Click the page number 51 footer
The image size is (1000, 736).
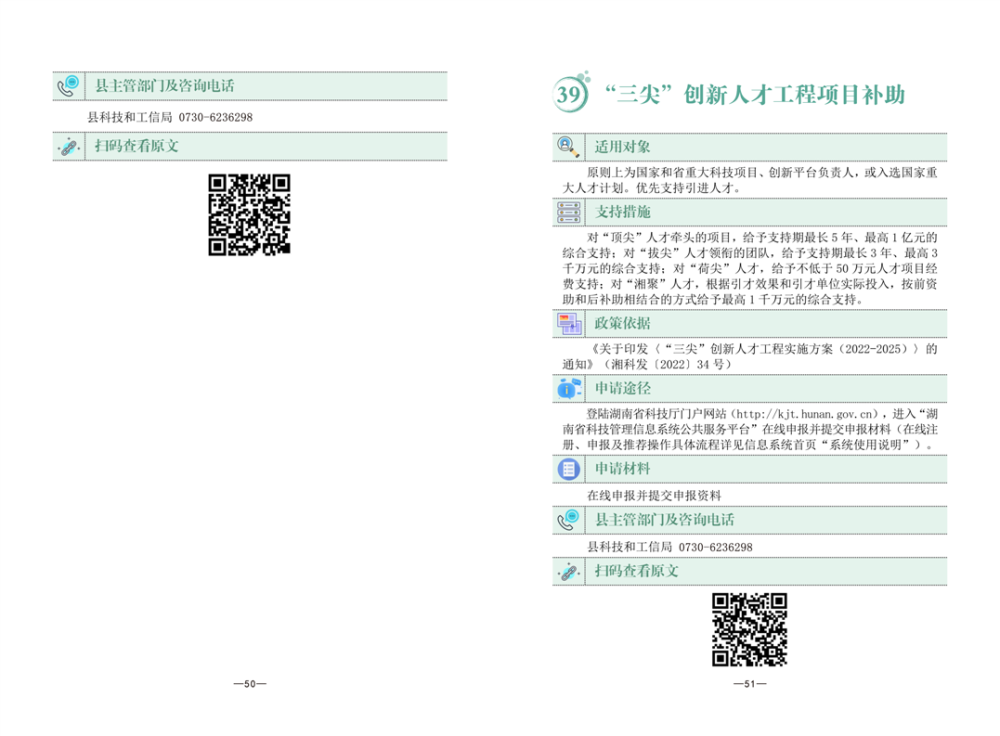(749, 684)
